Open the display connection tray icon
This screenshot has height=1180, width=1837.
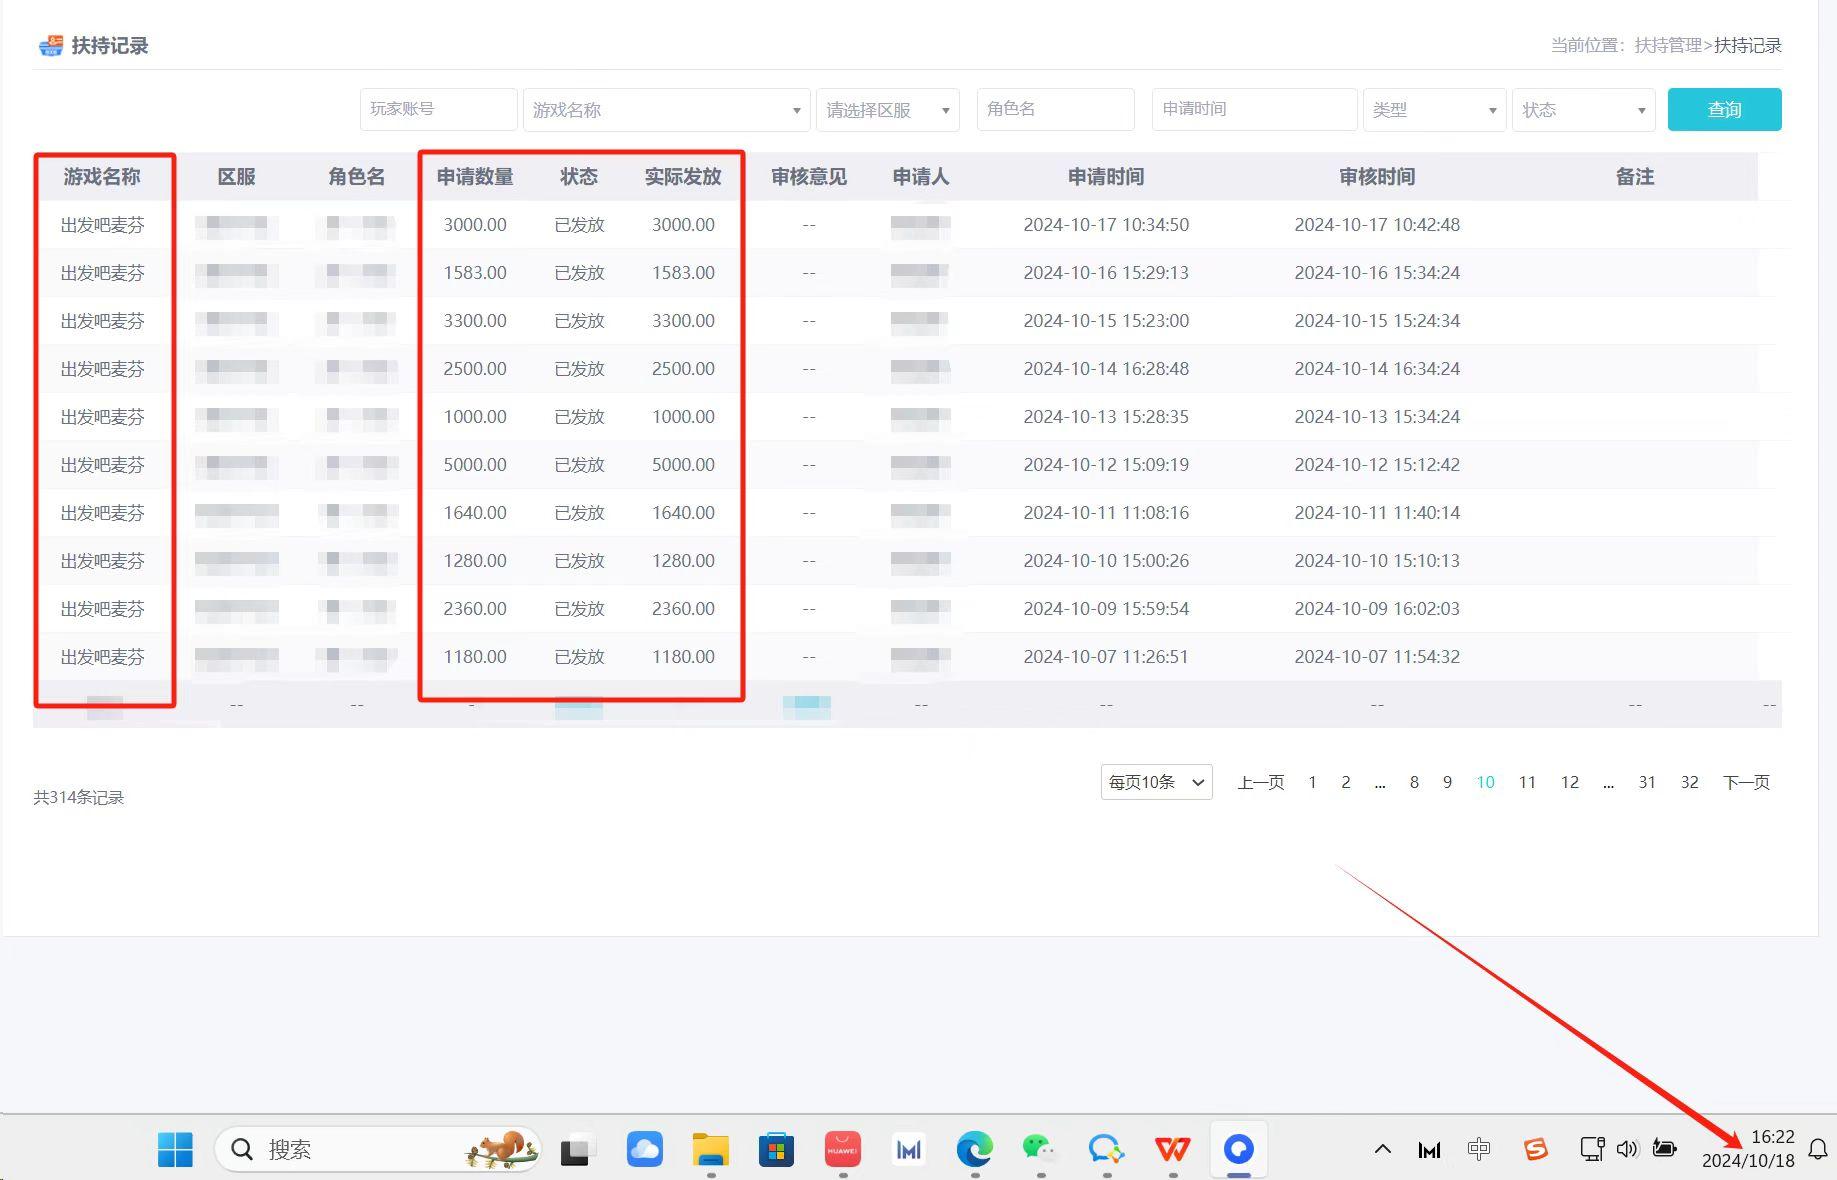1592,1149
